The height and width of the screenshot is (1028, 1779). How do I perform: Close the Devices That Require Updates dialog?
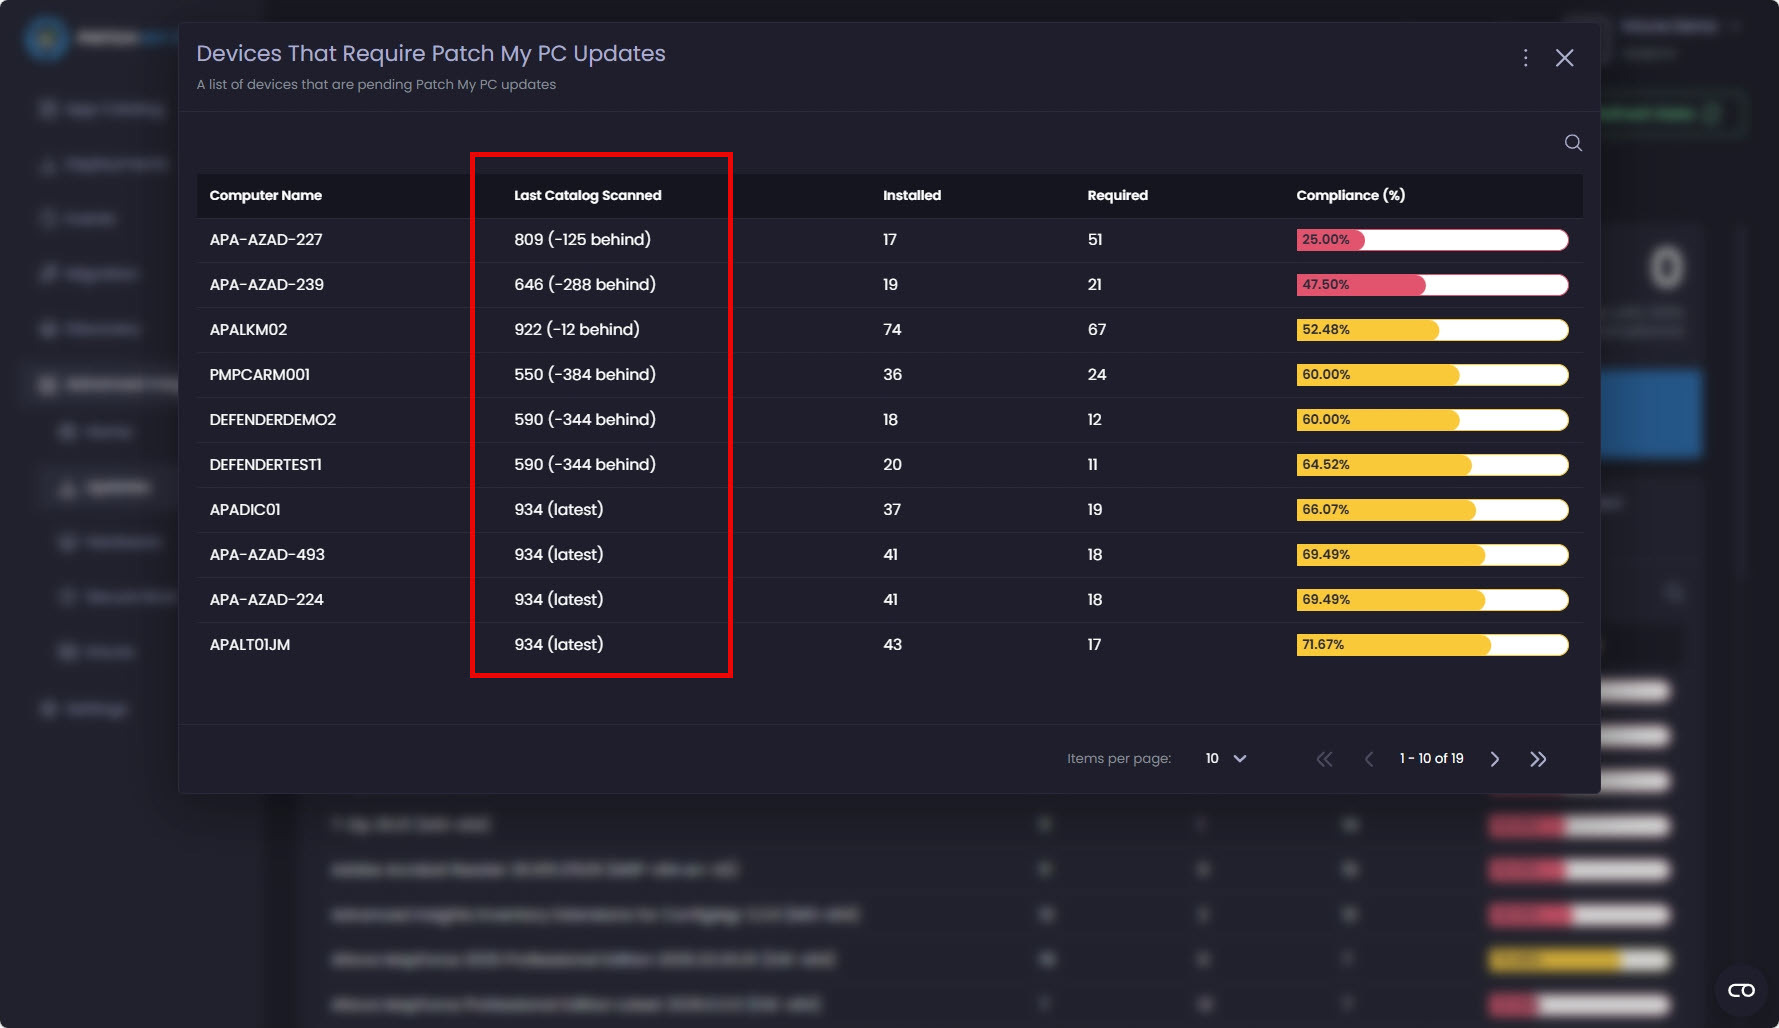(1565, 58)
